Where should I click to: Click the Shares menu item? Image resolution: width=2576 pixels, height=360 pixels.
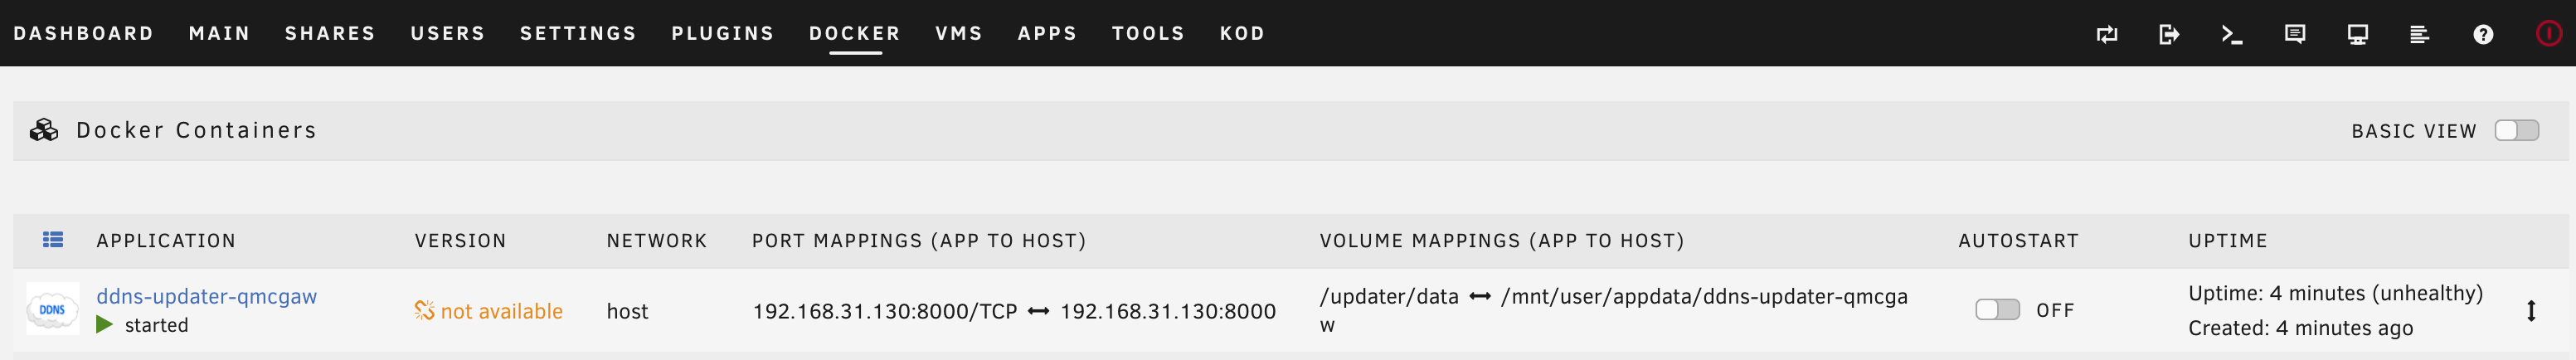point(330,34)
